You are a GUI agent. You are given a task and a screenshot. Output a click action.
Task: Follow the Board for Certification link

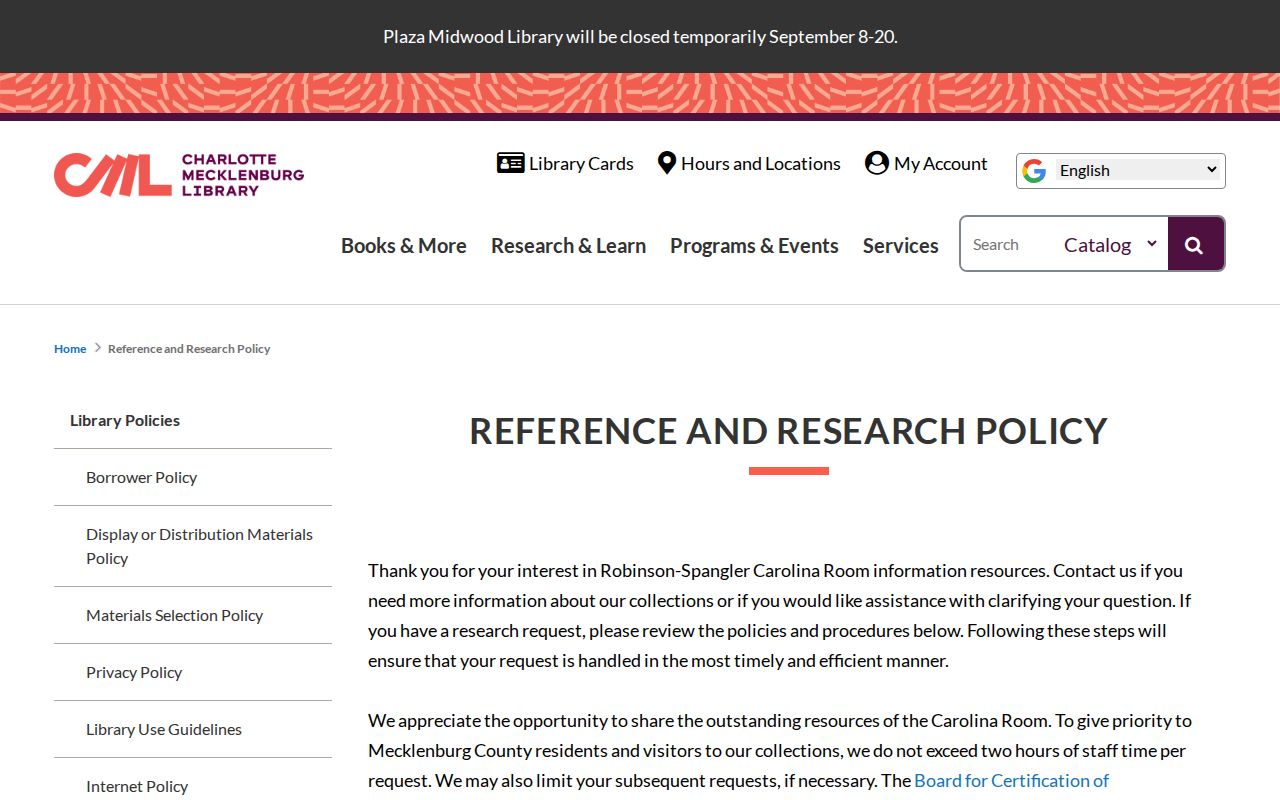1012,780
